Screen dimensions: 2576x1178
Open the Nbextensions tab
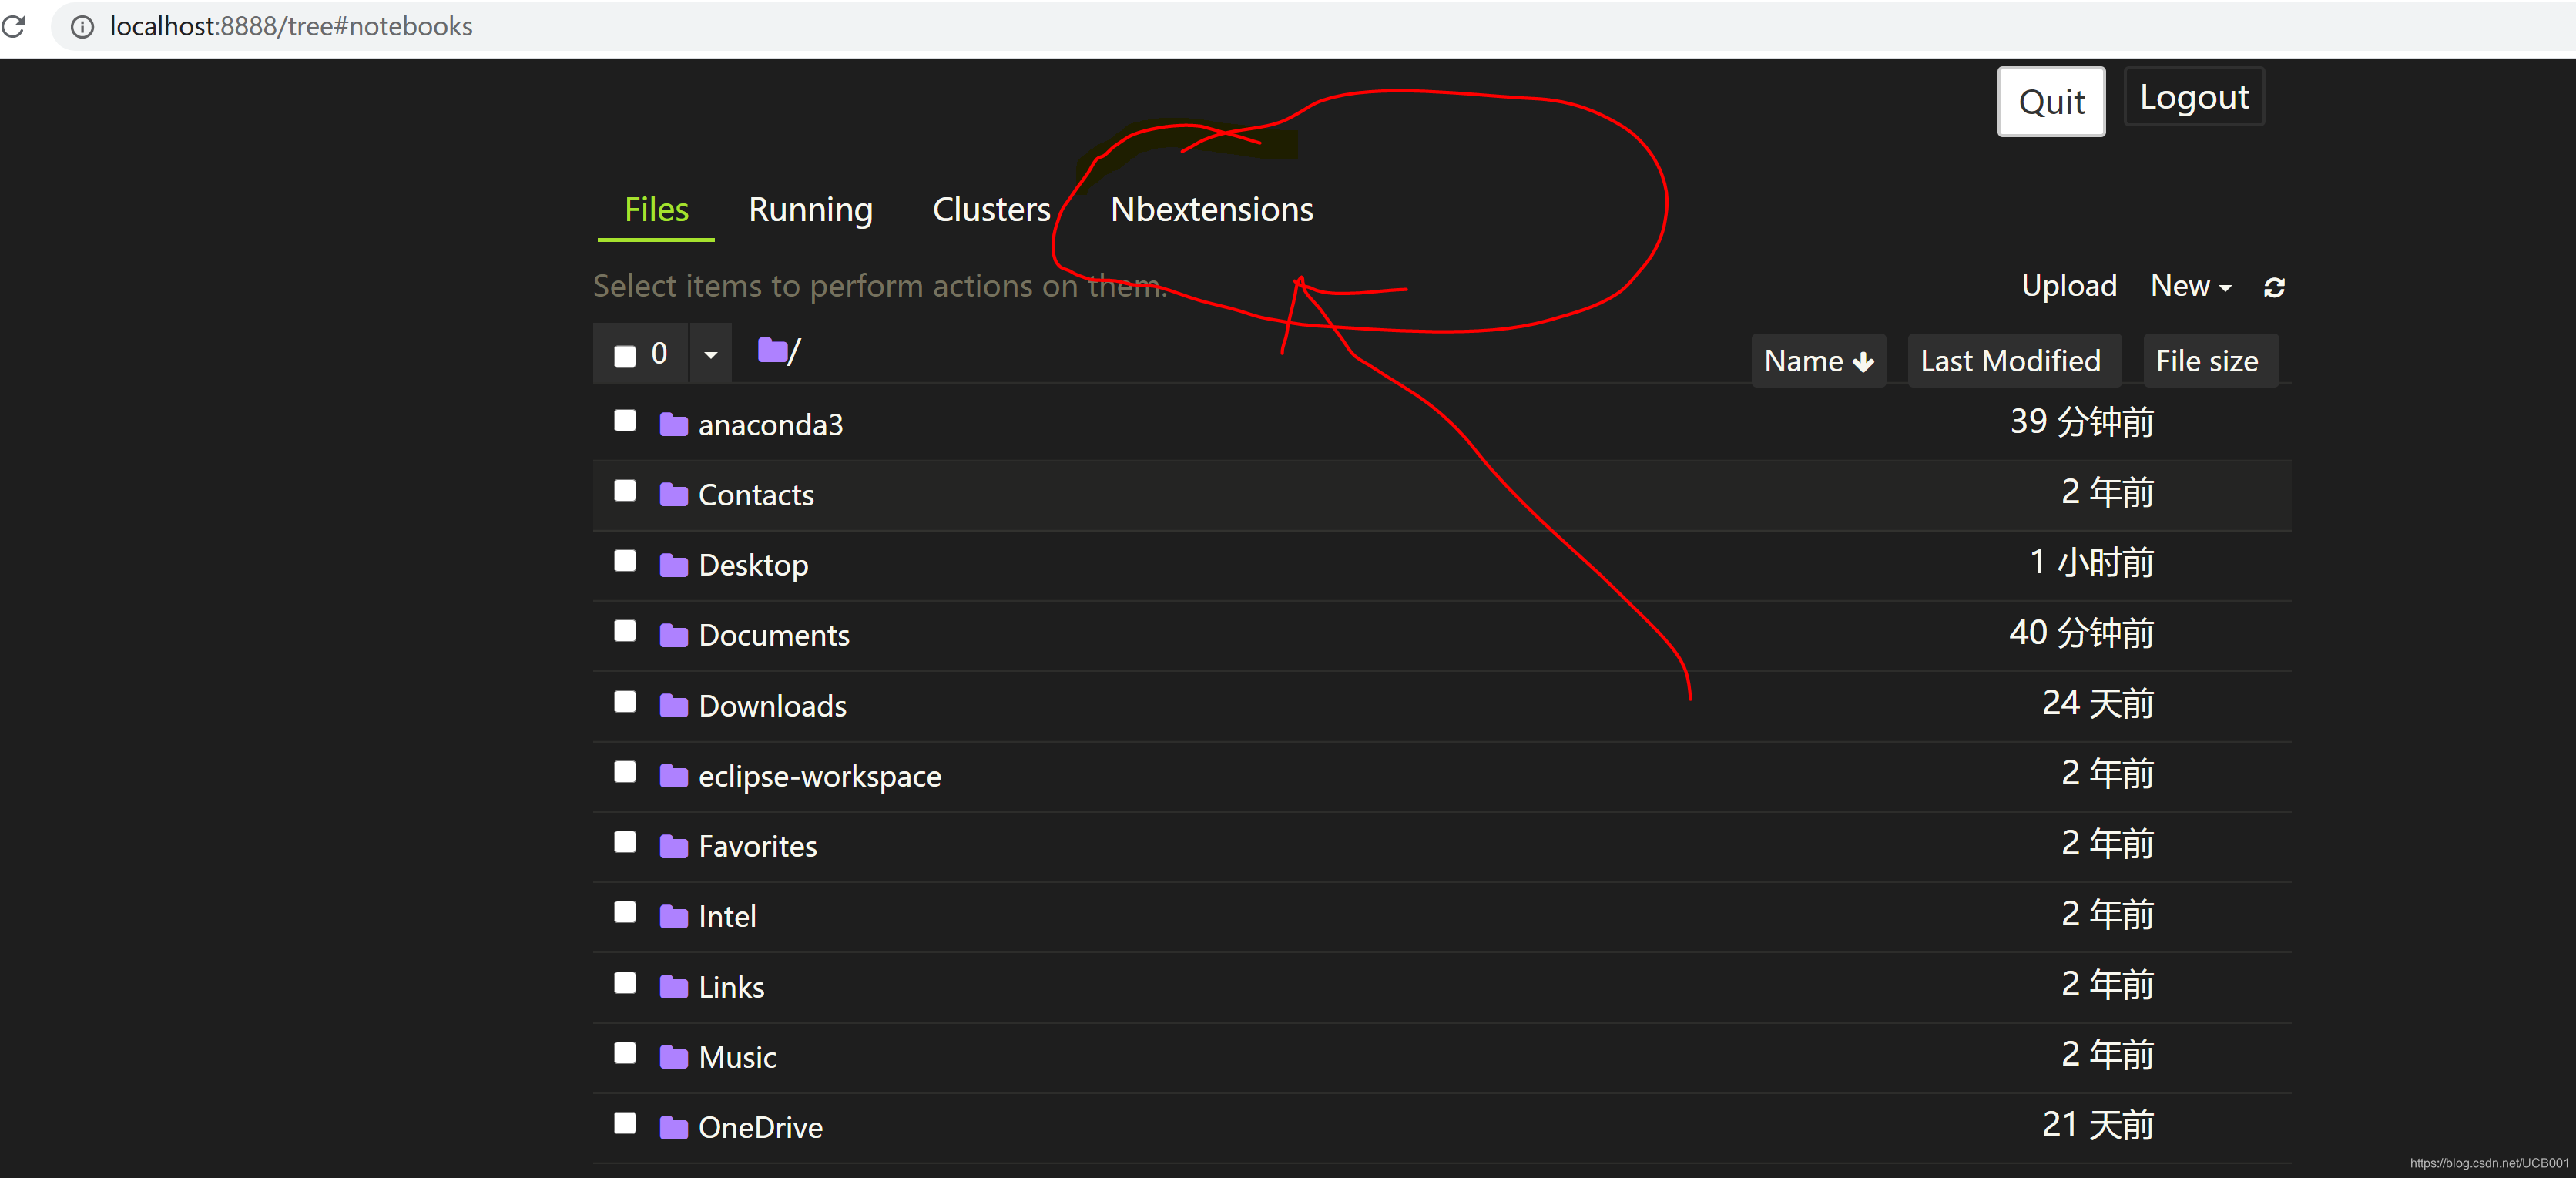coord(1211,209)
